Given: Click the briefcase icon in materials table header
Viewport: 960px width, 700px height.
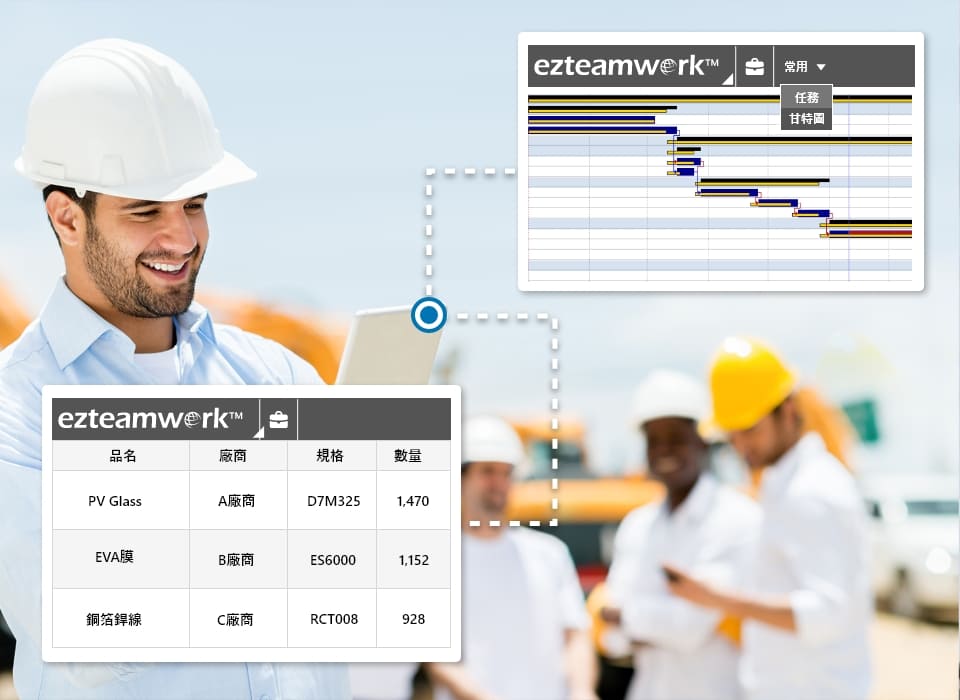Looking at the screenshot, I should tap(279, 419).
